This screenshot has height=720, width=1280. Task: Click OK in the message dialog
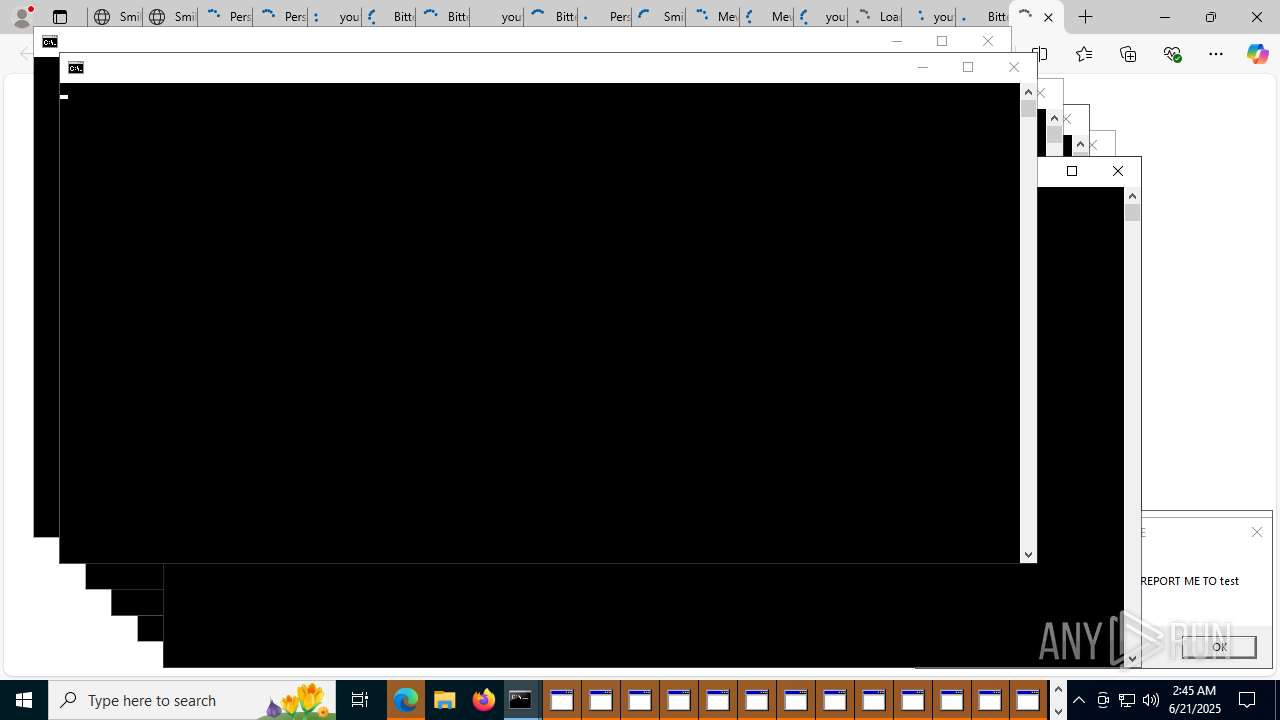point(1219,647)
